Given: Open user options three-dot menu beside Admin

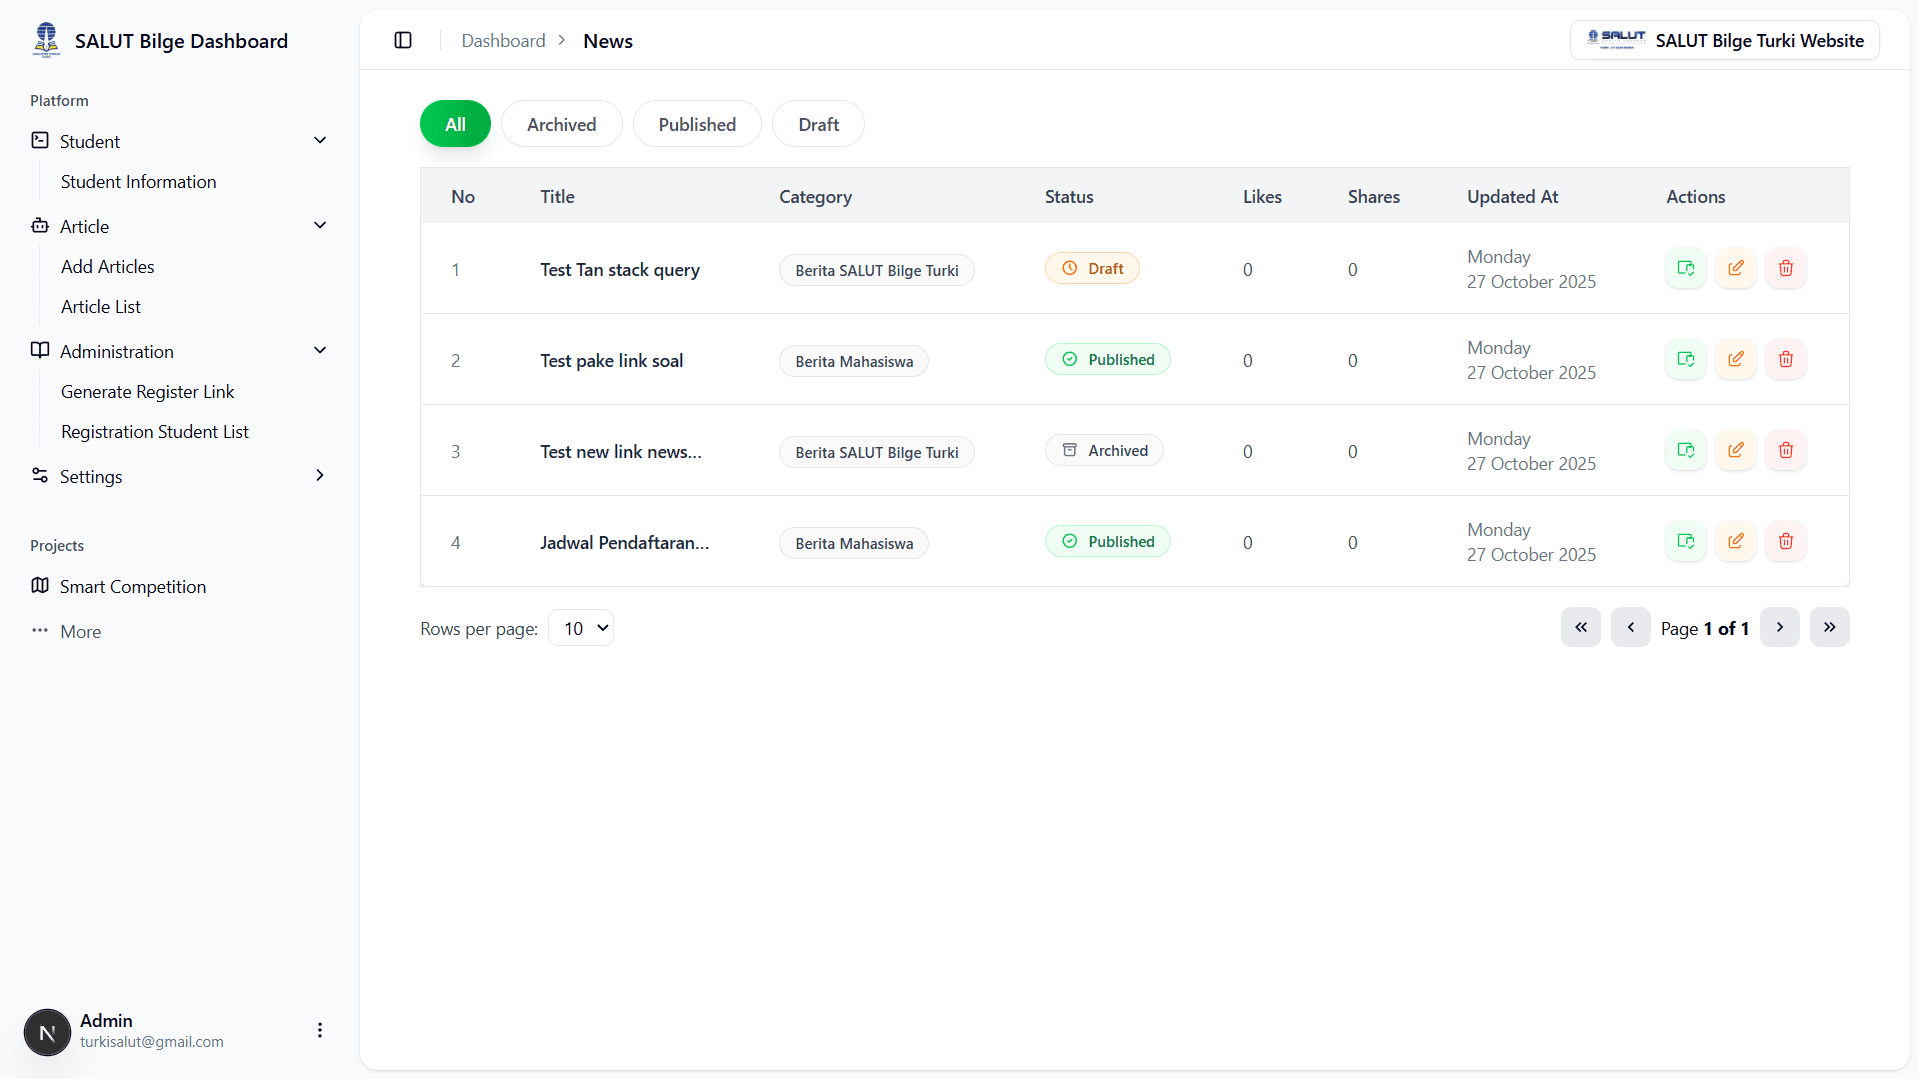Looking at the screenshot, I should click(x=319, y=1030).
